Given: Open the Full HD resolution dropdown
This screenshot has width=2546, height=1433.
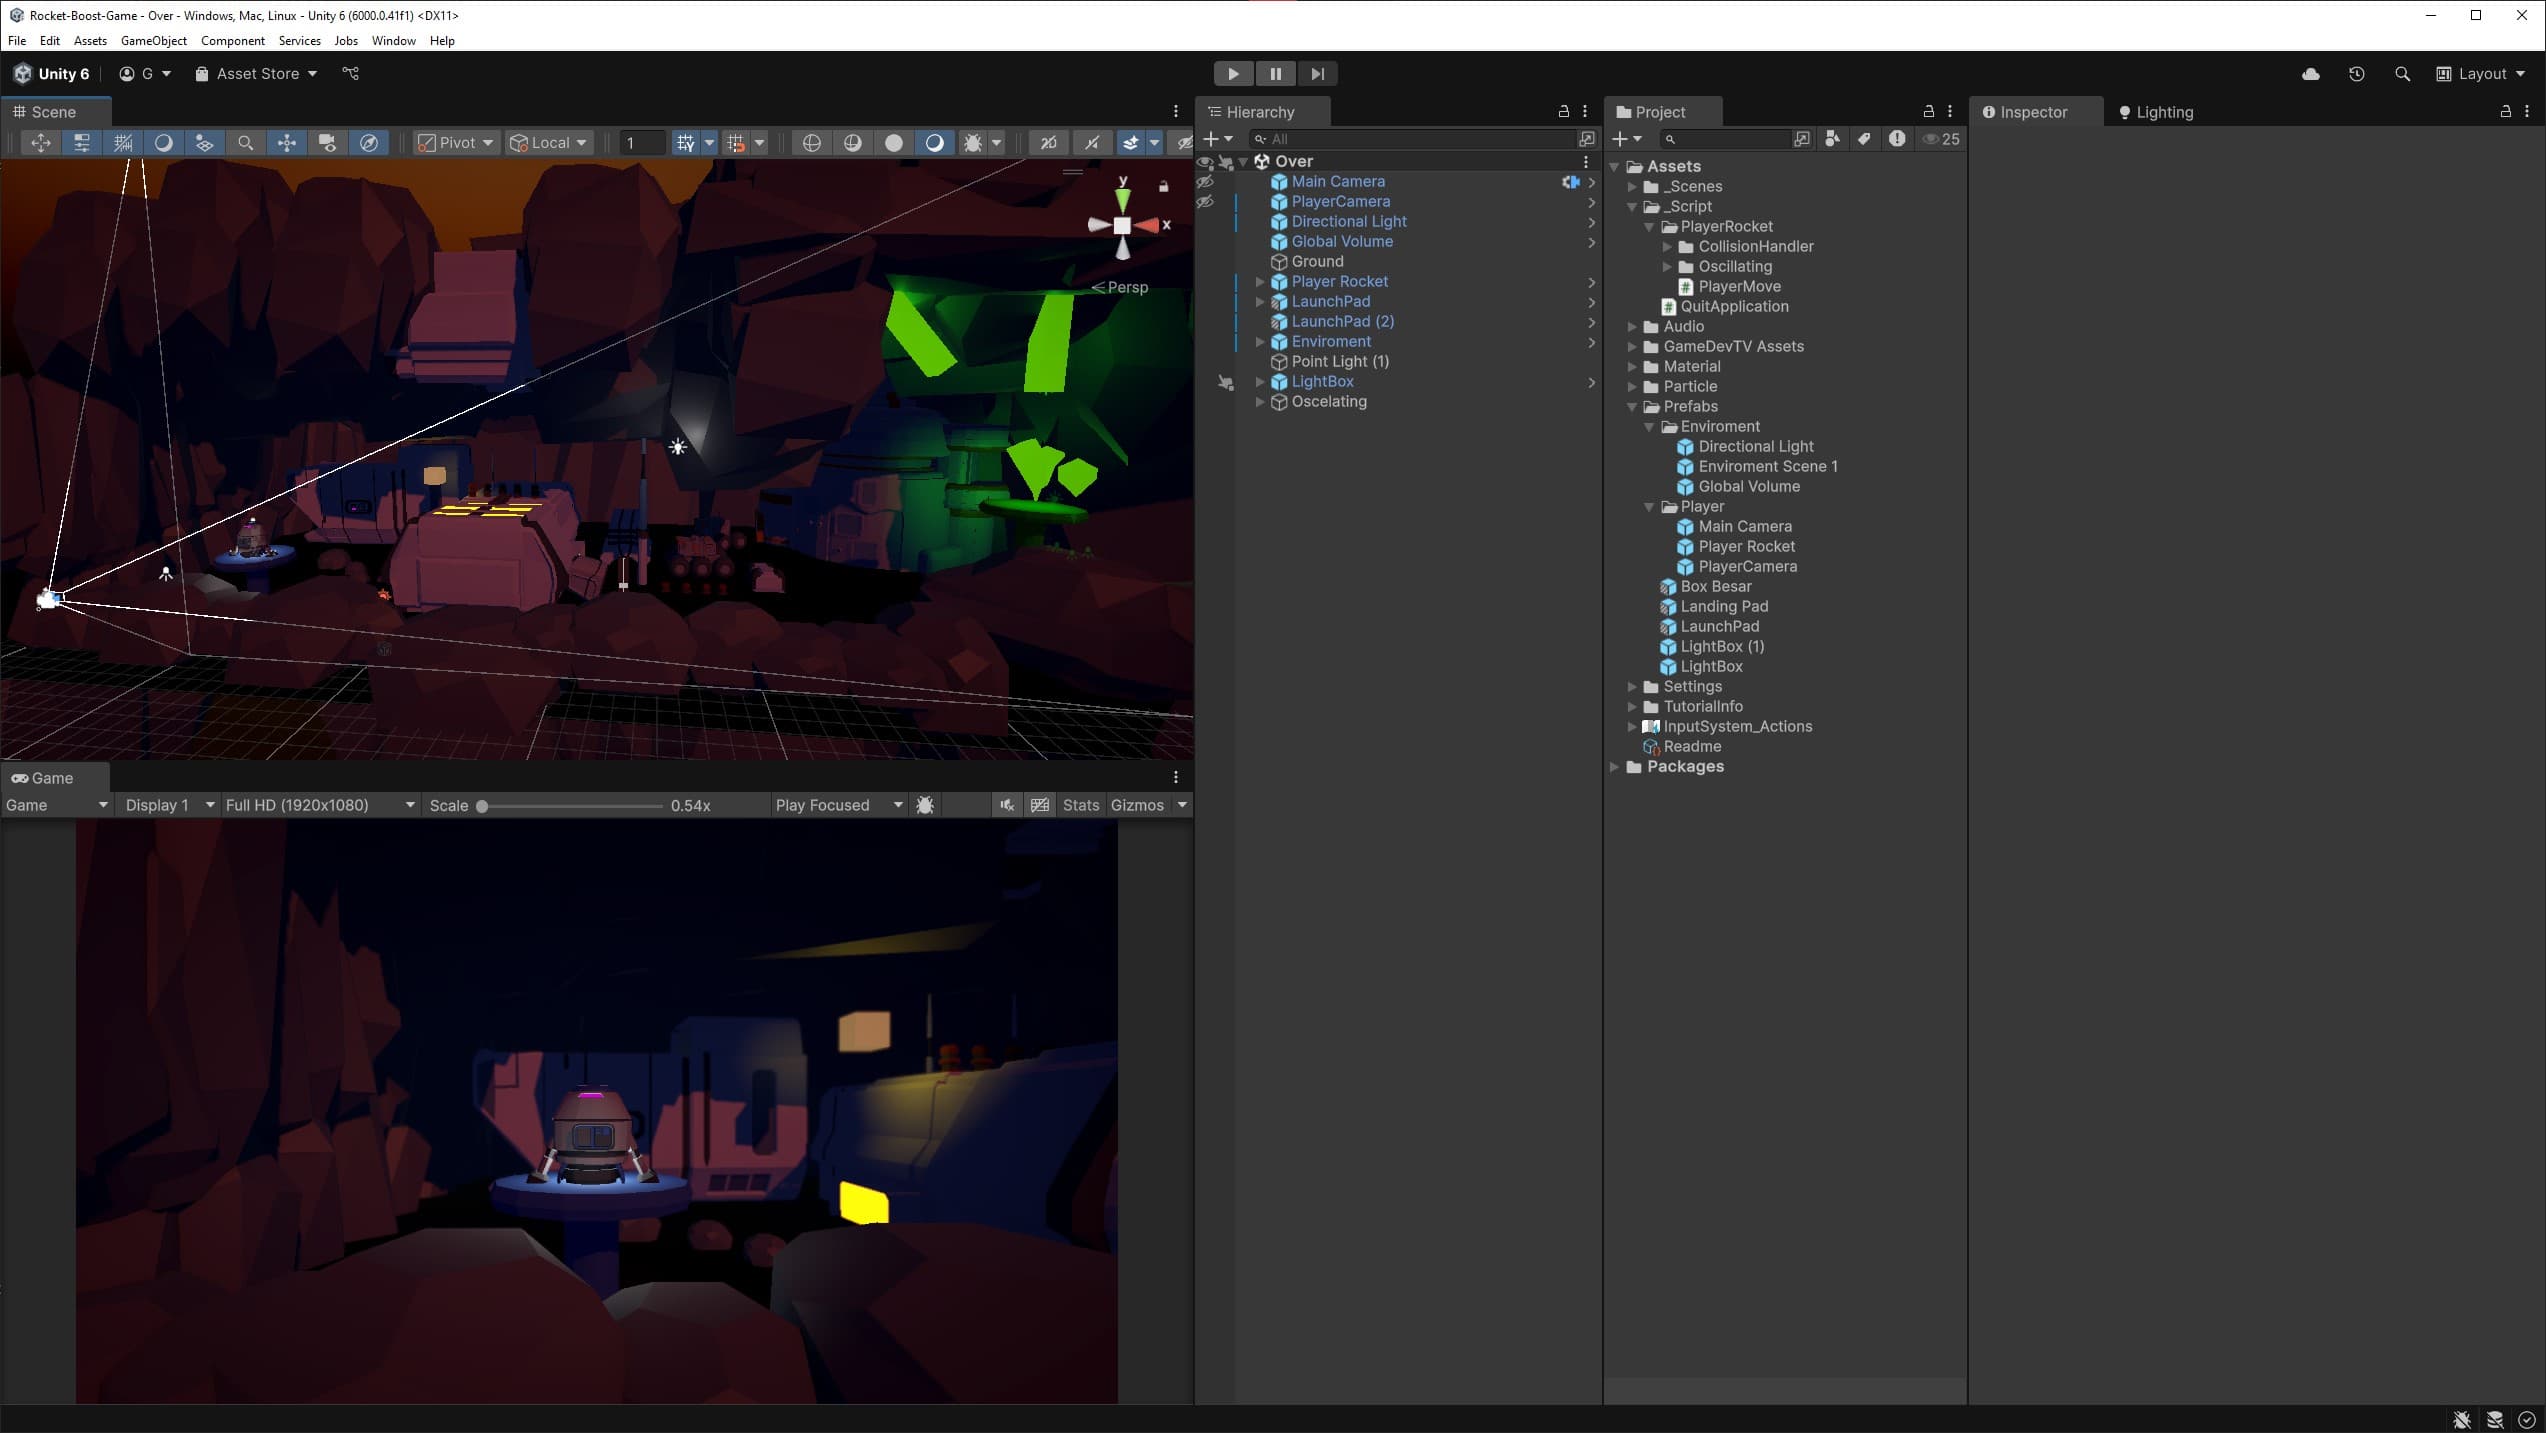Looking at the screenshot, I should tap(319, 805).
